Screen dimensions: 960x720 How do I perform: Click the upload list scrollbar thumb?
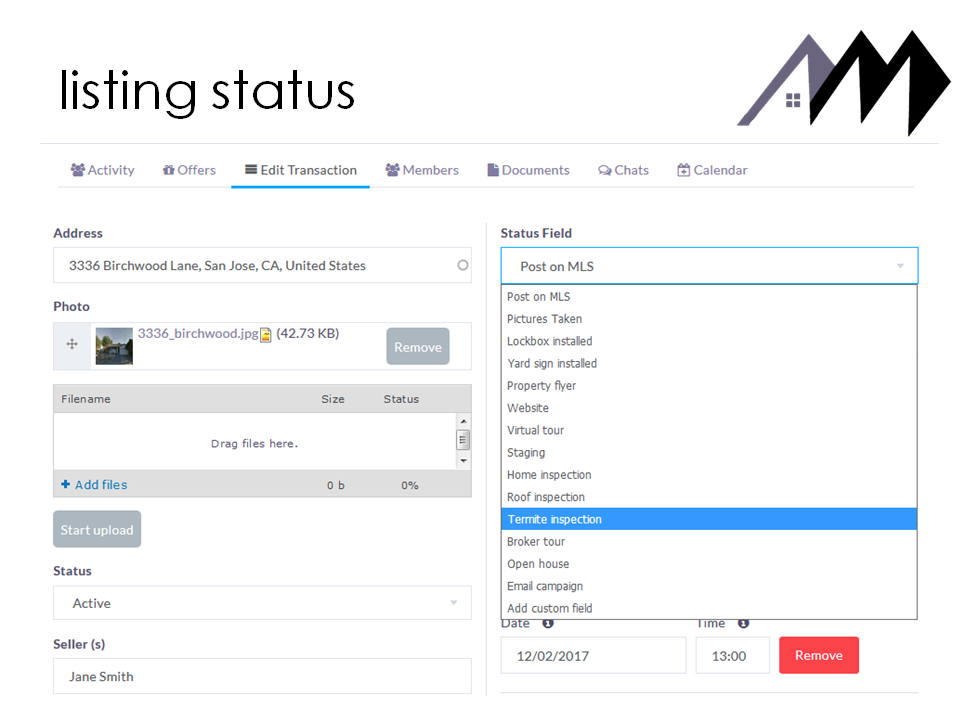463,440
